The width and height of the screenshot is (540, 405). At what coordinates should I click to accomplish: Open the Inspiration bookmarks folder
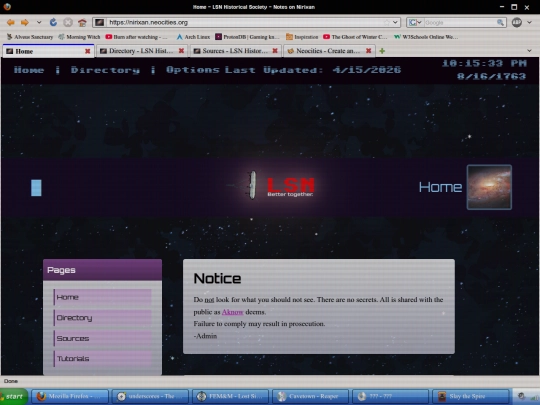point(302,37)
